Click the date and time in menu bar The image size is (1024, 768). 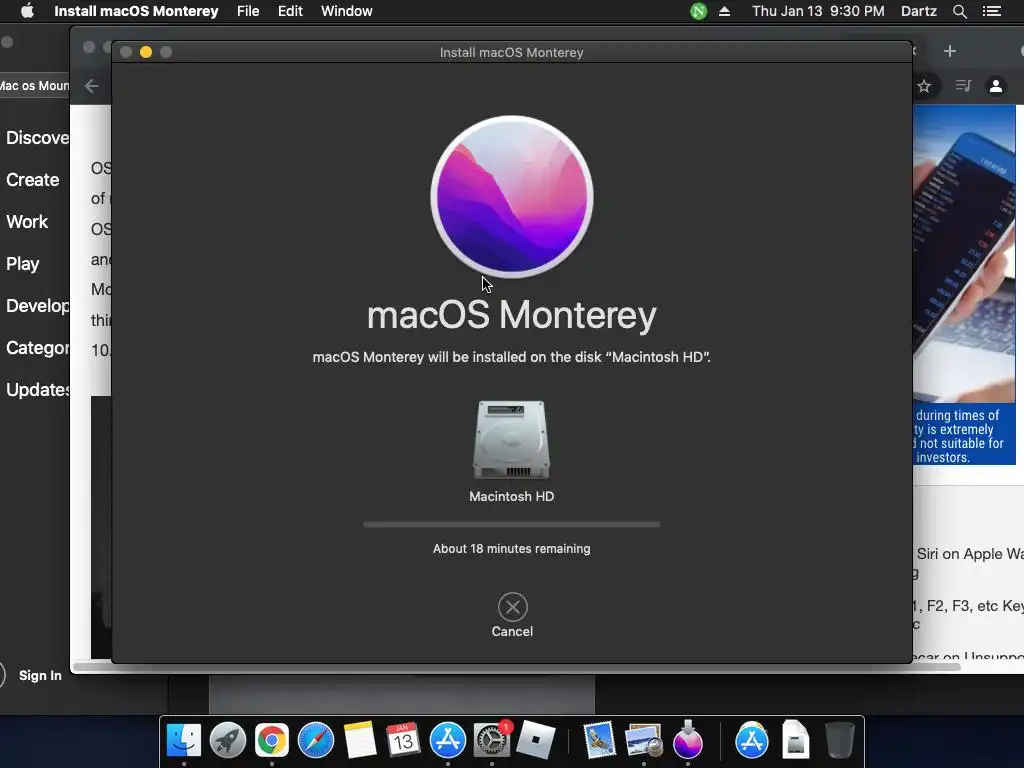(818, 11)
